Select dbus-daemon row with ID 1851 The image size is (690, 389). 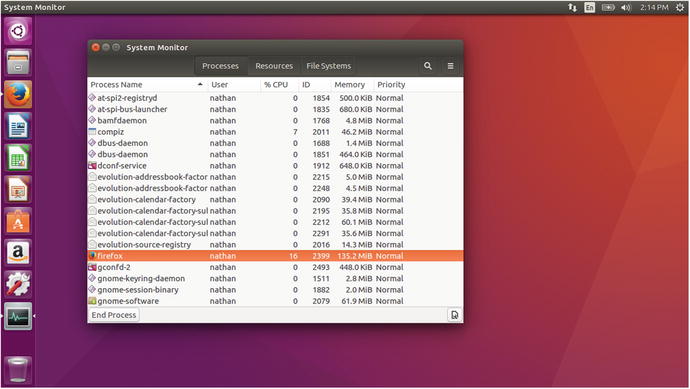point(275,154)
